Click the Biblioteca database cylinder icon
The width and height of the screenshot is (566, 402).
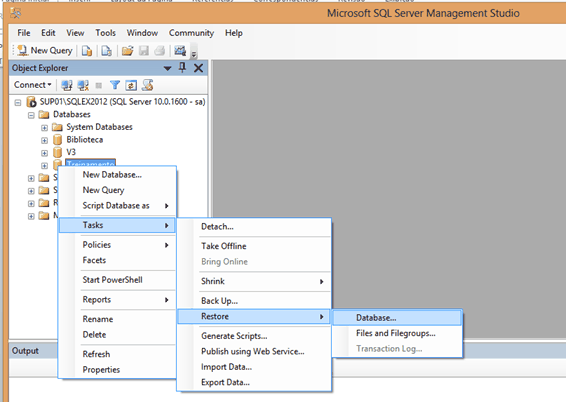(57, 140)
